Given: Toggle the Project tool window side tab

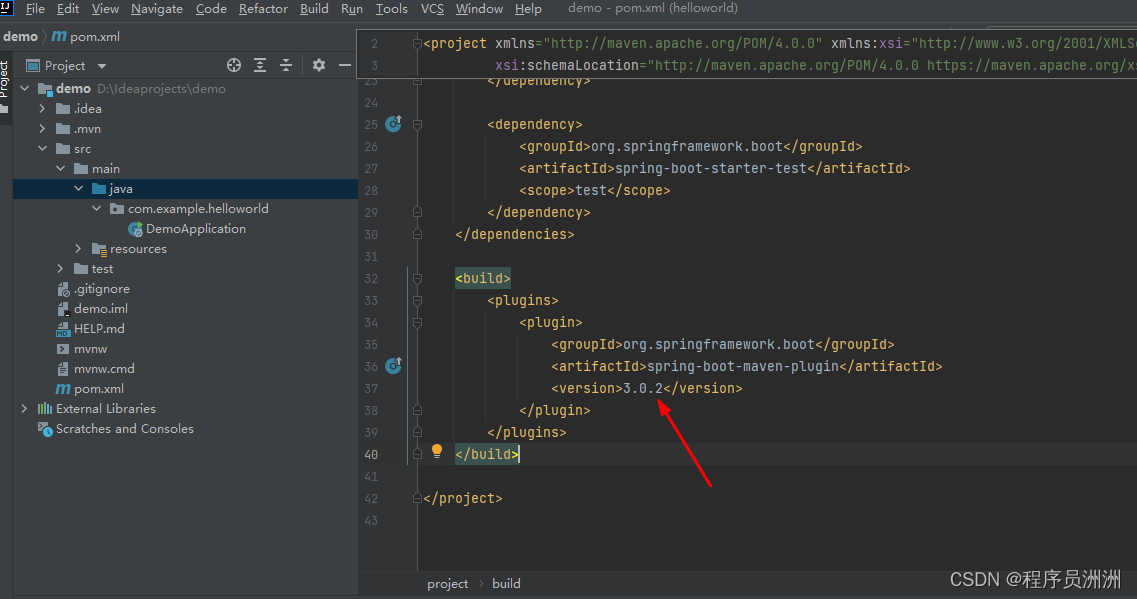Looking at the screenshot, I should pos(5,80).
